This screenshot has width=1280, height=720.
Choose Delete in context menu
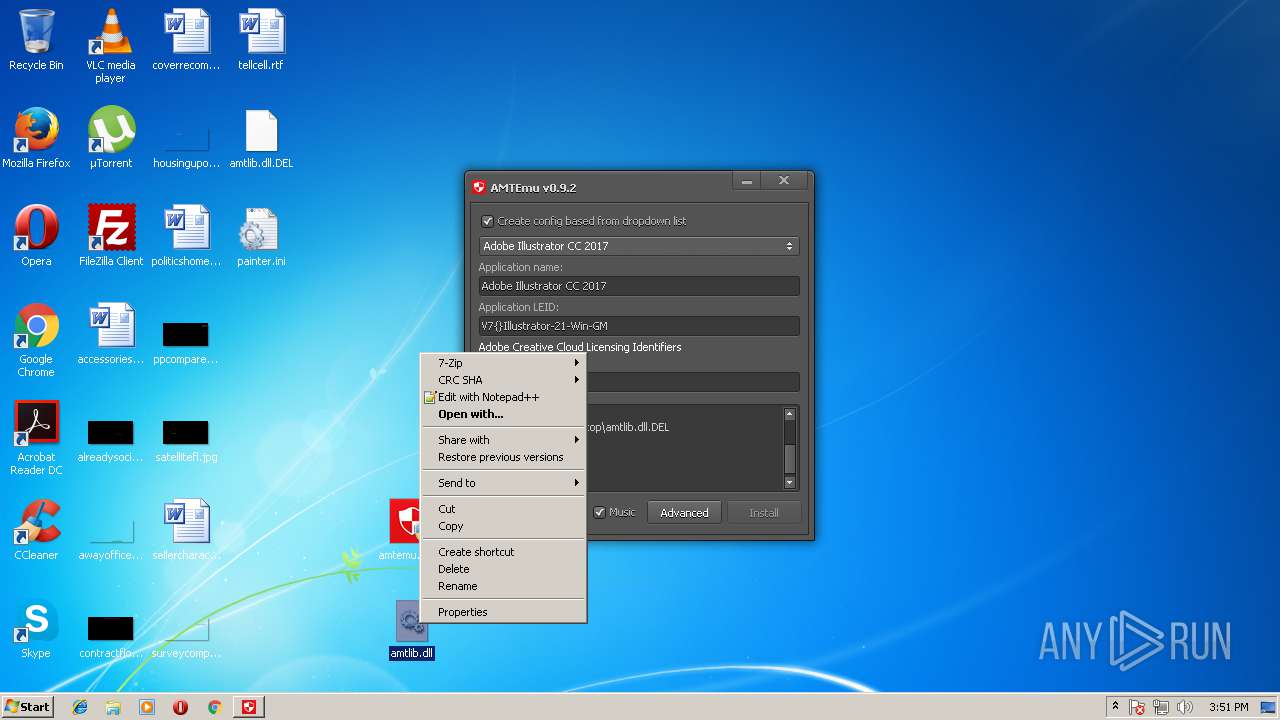pos(504,569)
